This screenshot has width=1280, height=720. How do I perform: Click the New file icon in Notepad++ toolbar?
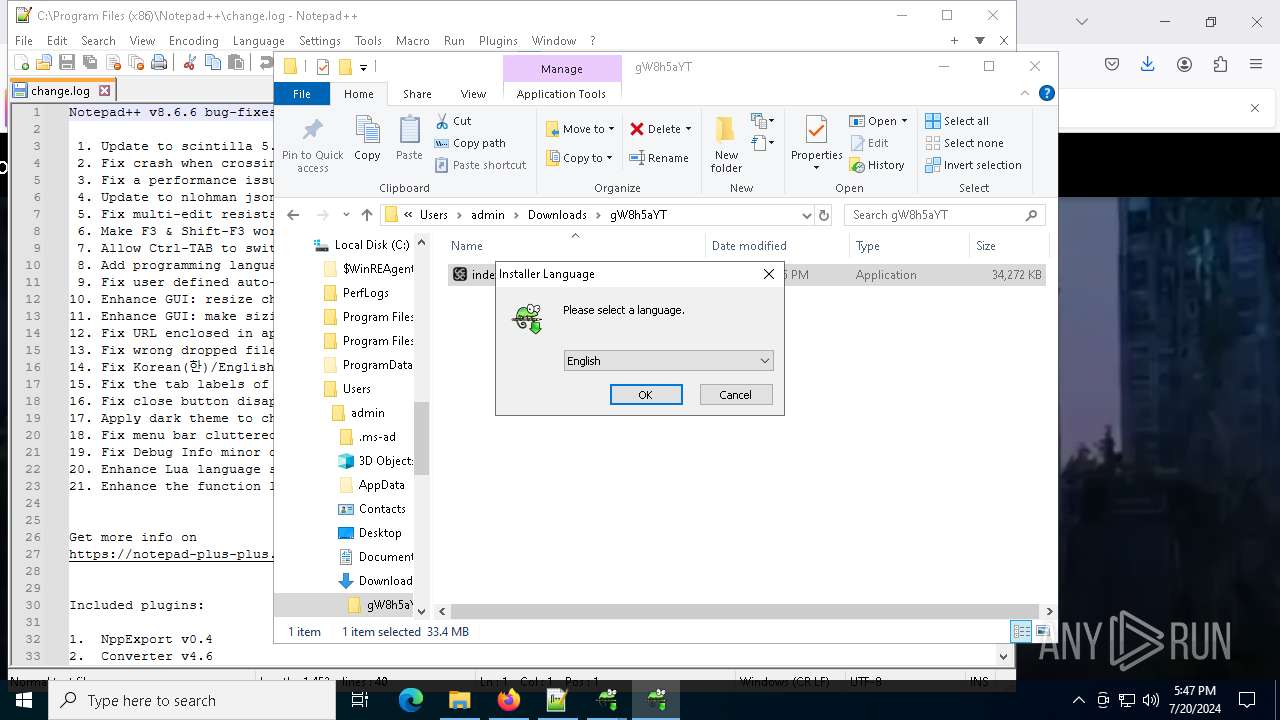21,63
